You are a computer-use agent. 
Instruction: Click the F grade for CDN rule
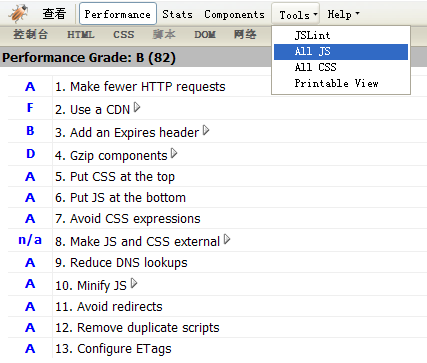pos(30,108)
